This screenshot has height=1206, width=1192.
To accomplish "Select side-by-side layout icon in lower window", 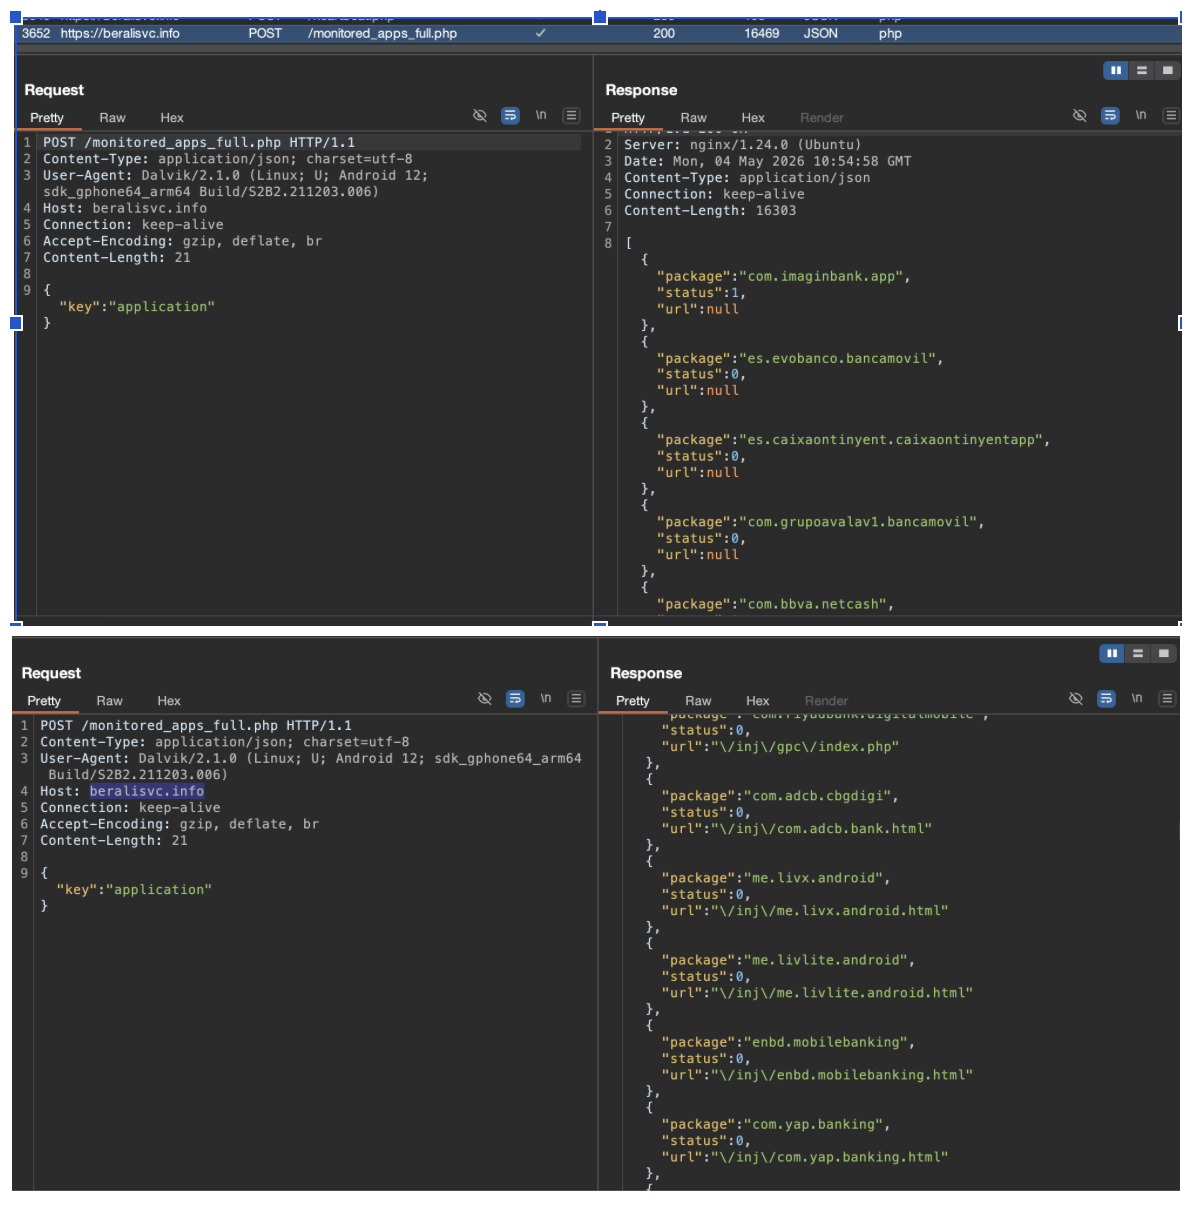I will point(1112,653).
